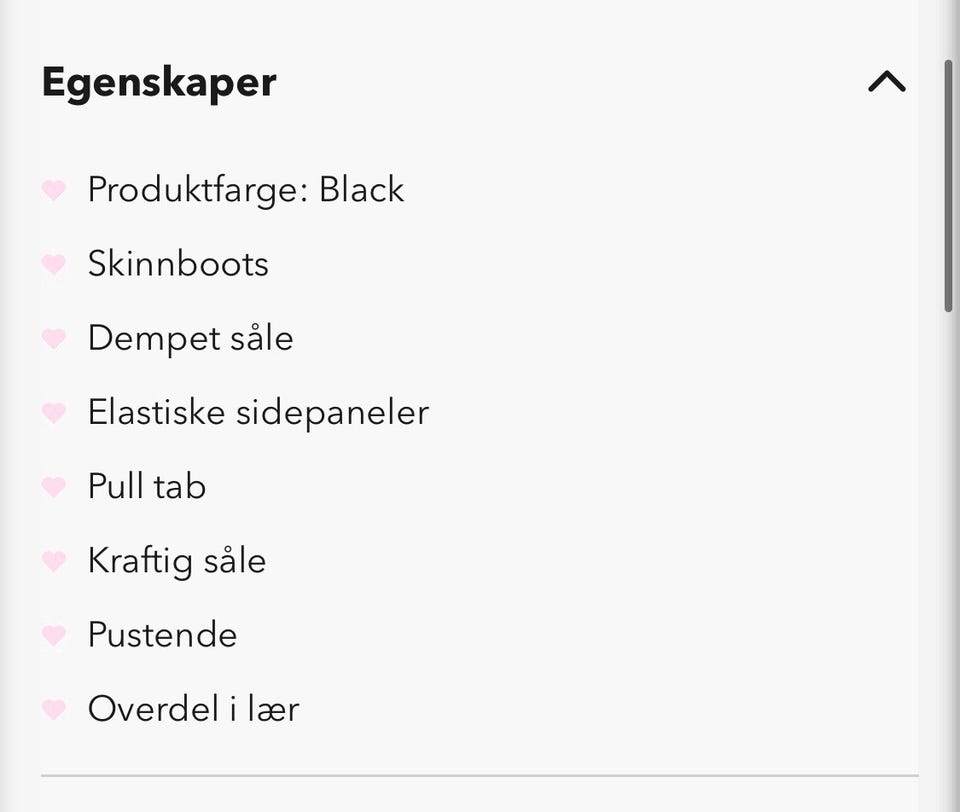The width and height of the screenshot is (960, 812).
Task: Click heart bullet next to Dempet såle
Action: pos(54,339)
